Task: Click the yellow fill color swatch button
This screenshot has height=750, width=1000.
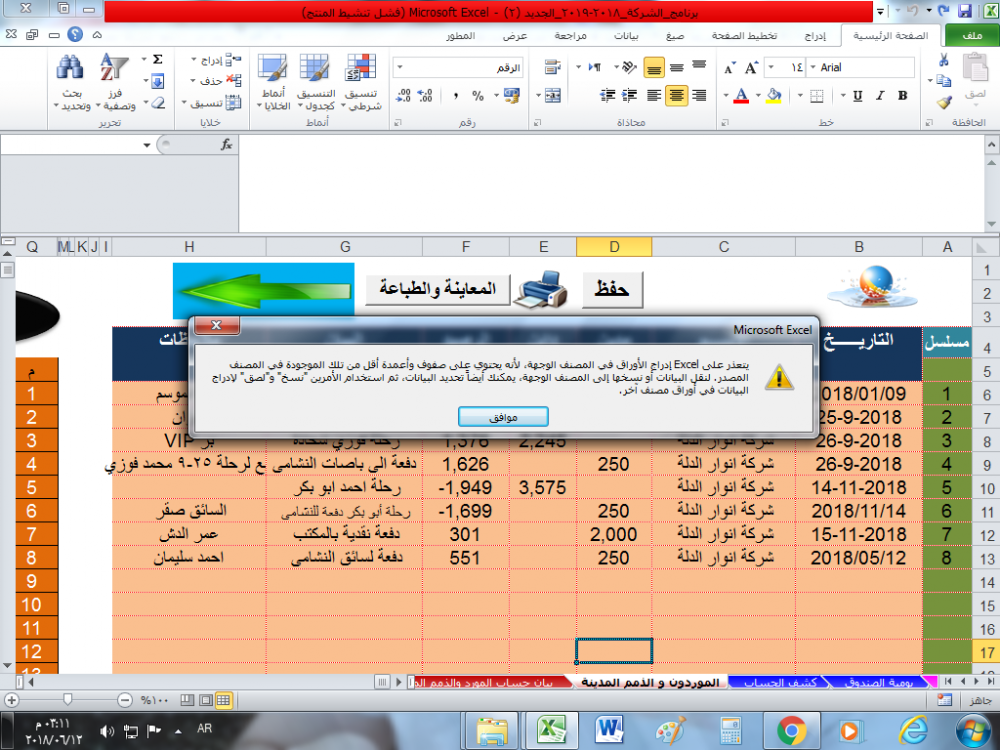Action: 774,96
